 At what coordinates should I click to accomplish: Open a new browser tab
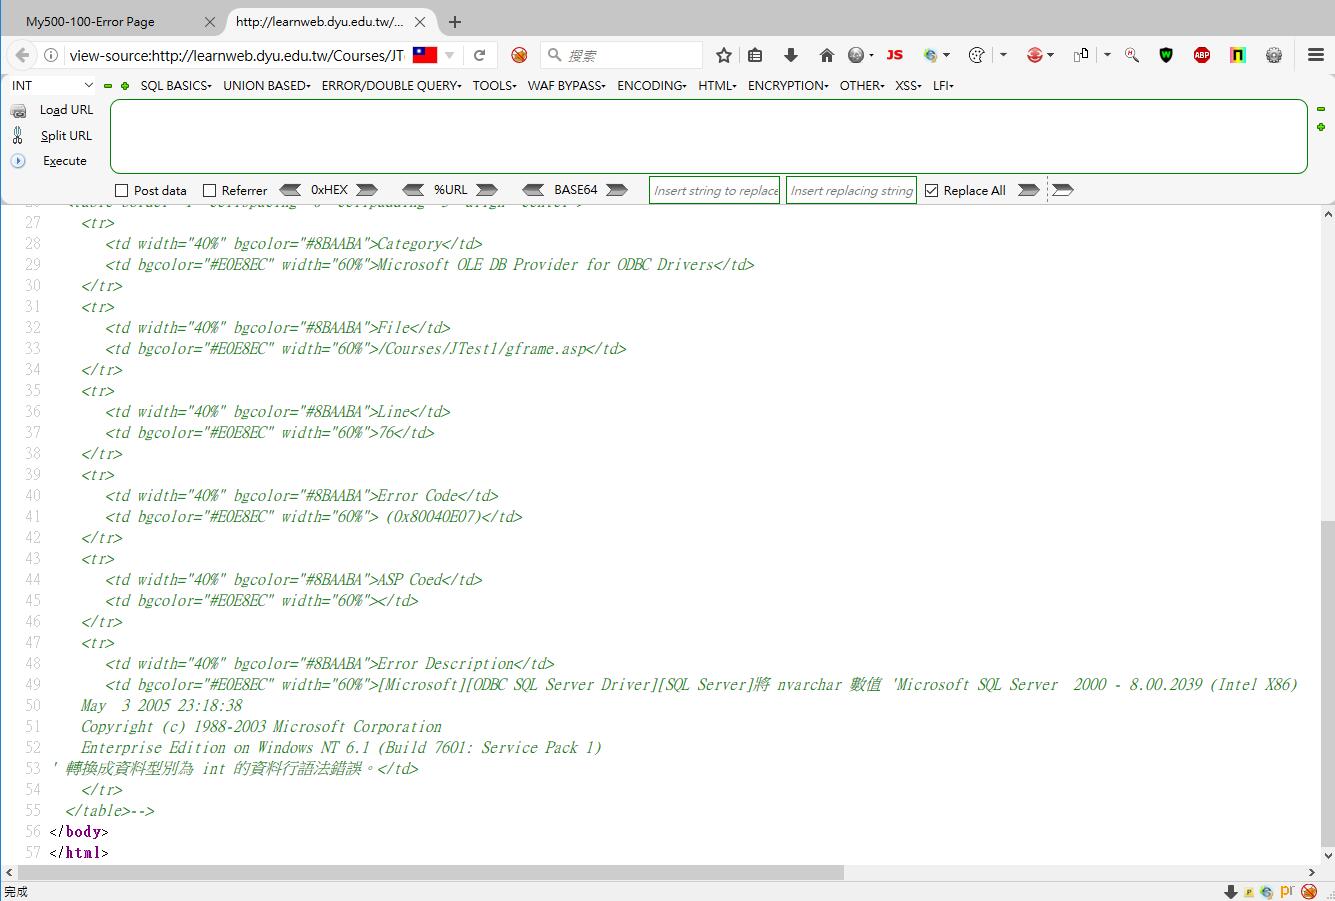click(x=455, y=21)
